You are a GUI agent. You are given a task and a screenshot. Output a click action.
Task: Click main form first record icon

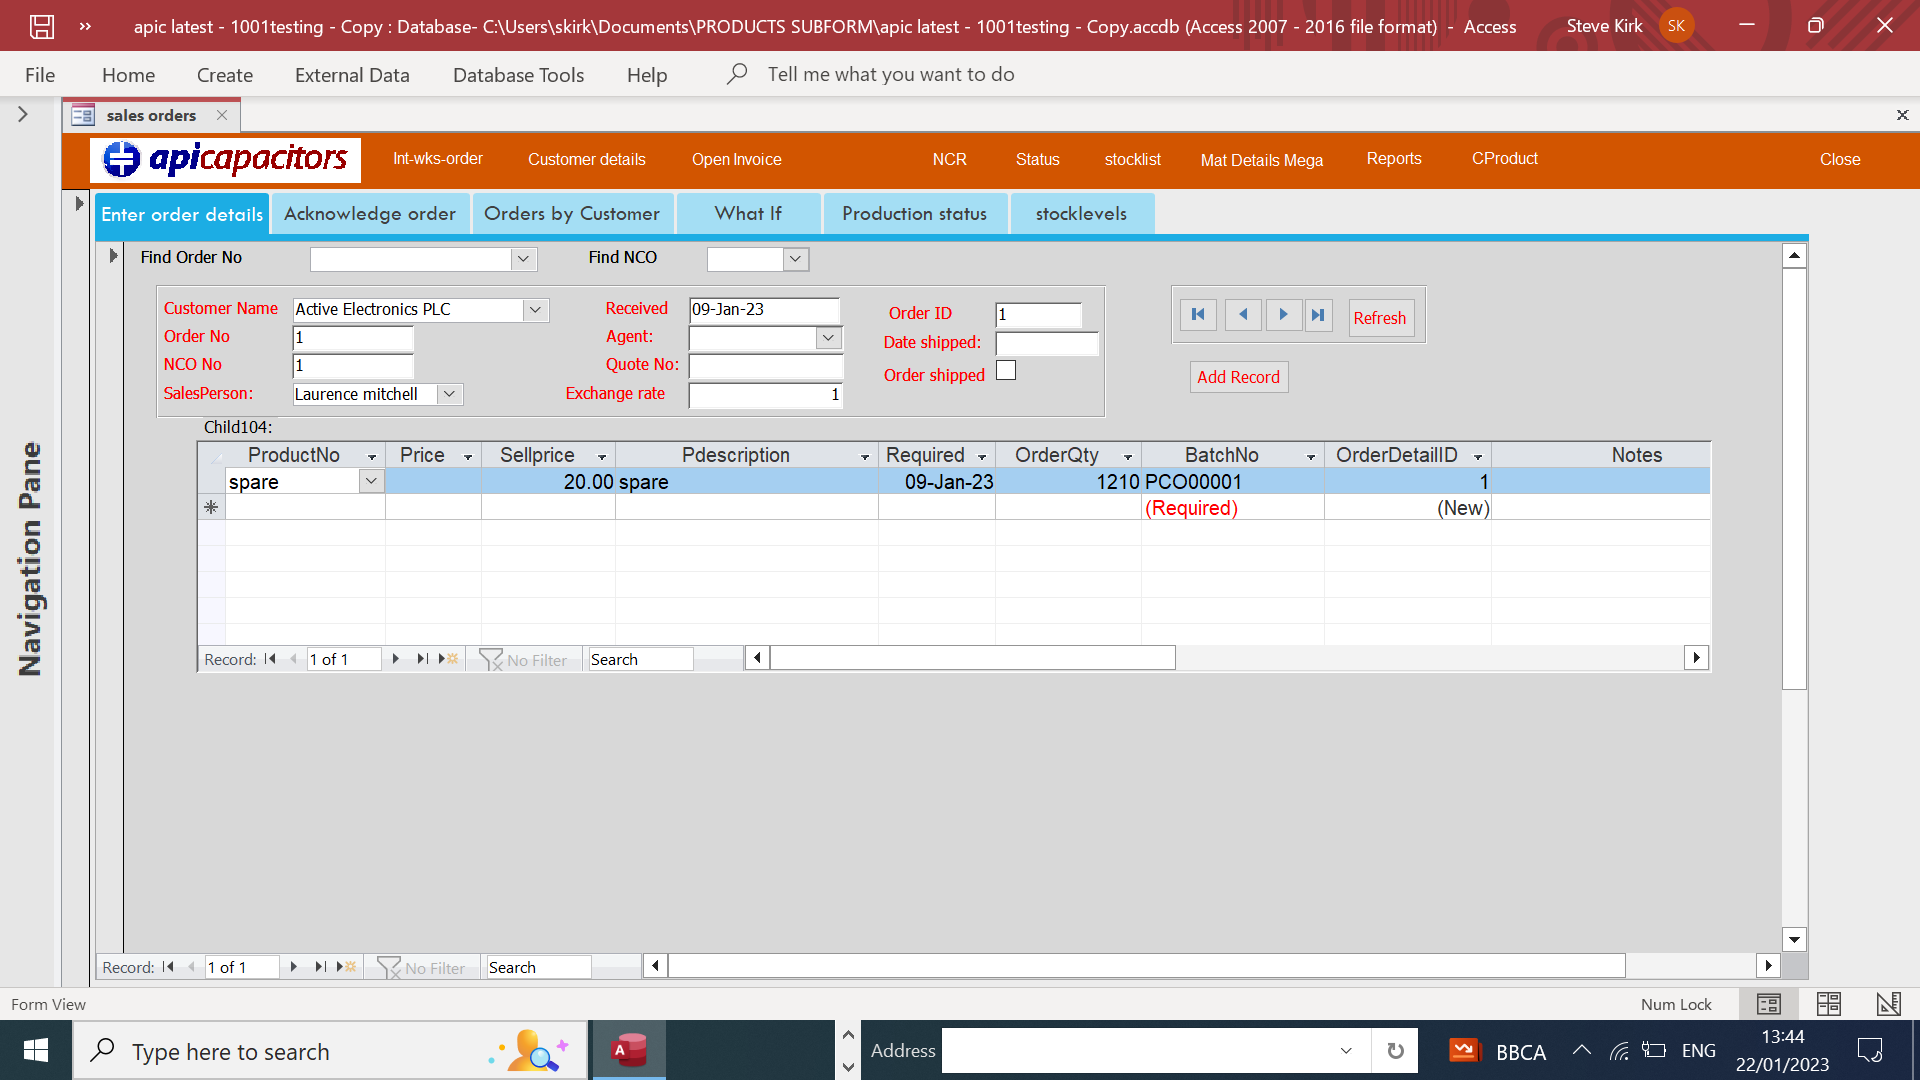tap(168, 967)
